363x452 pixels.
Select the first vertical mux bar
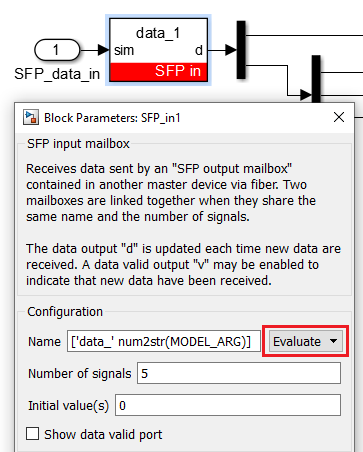(241, 50)
